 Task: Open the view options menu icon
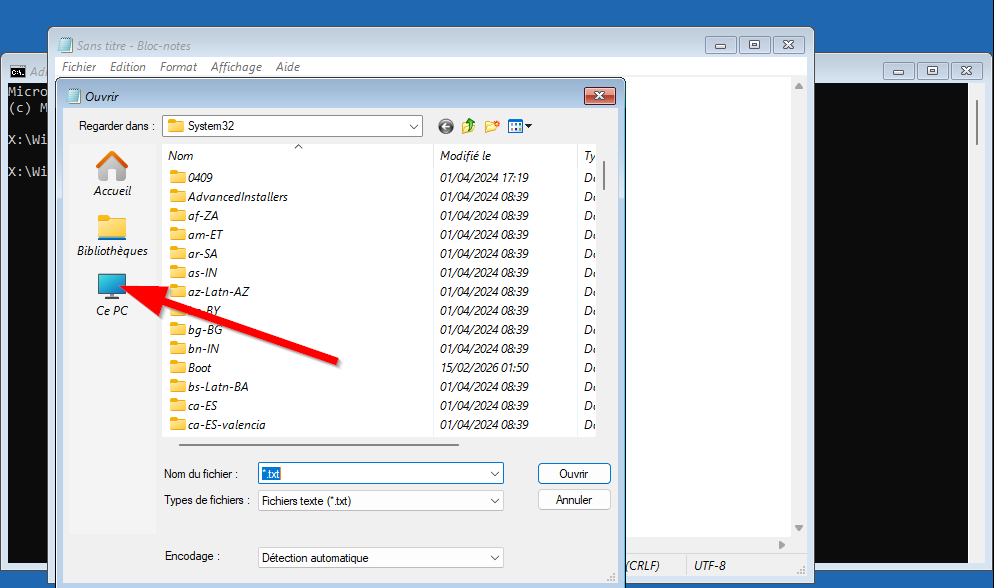(x=520, y=126)
